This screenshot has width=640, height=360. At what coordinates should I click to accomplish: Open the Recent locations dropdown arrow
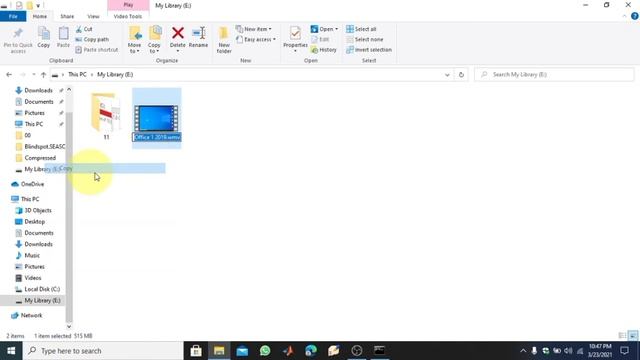(x=33, y=75)
